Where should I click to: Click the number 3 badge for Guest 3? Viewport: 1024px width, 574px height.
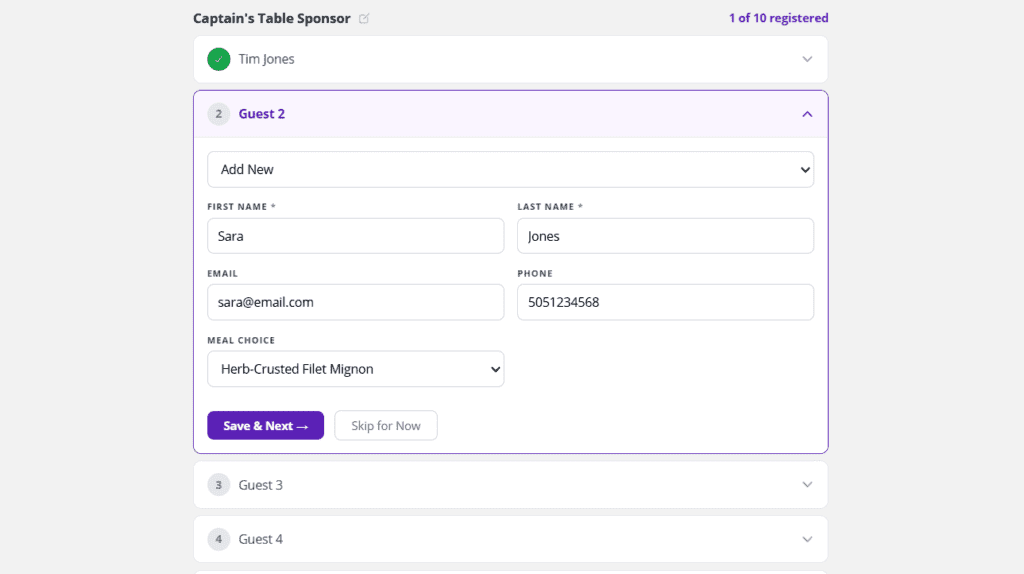(219, 485)
